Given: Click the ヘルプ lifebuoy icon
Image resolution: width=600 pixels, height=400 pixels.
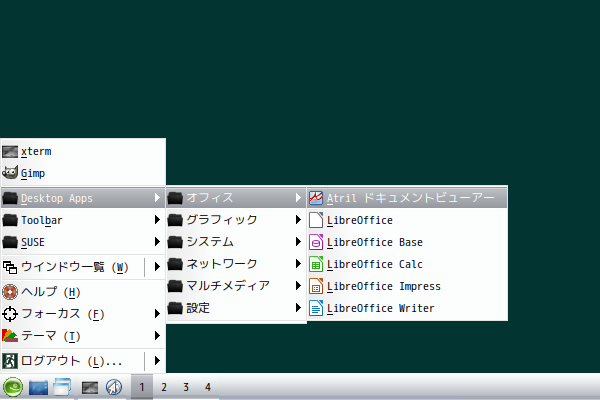Looking at the screenshot, I should [10, 292].
